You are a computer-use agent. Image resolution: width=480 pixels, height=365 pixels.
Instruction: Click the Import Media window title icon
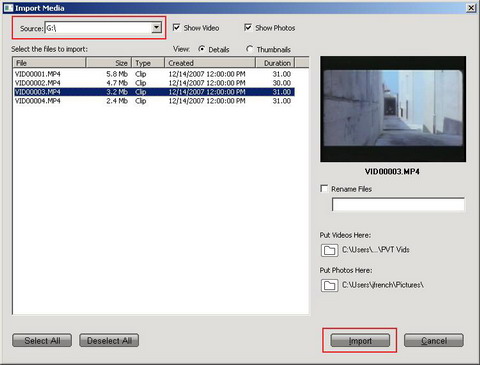8,8
